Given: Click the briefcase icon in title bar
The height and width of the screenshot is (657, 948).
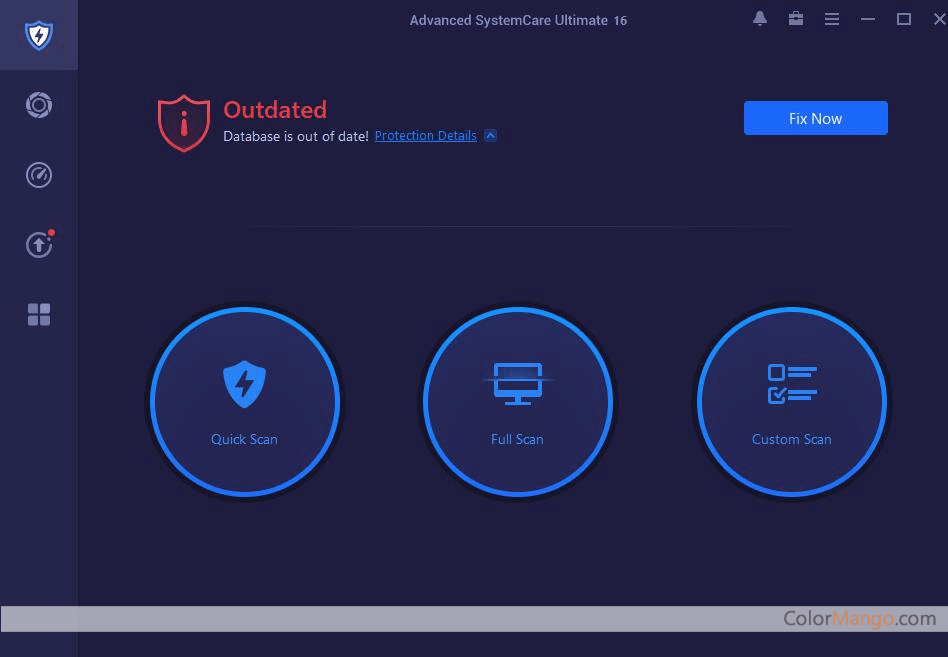Looking at the screenshot, I should coord(796,19).
